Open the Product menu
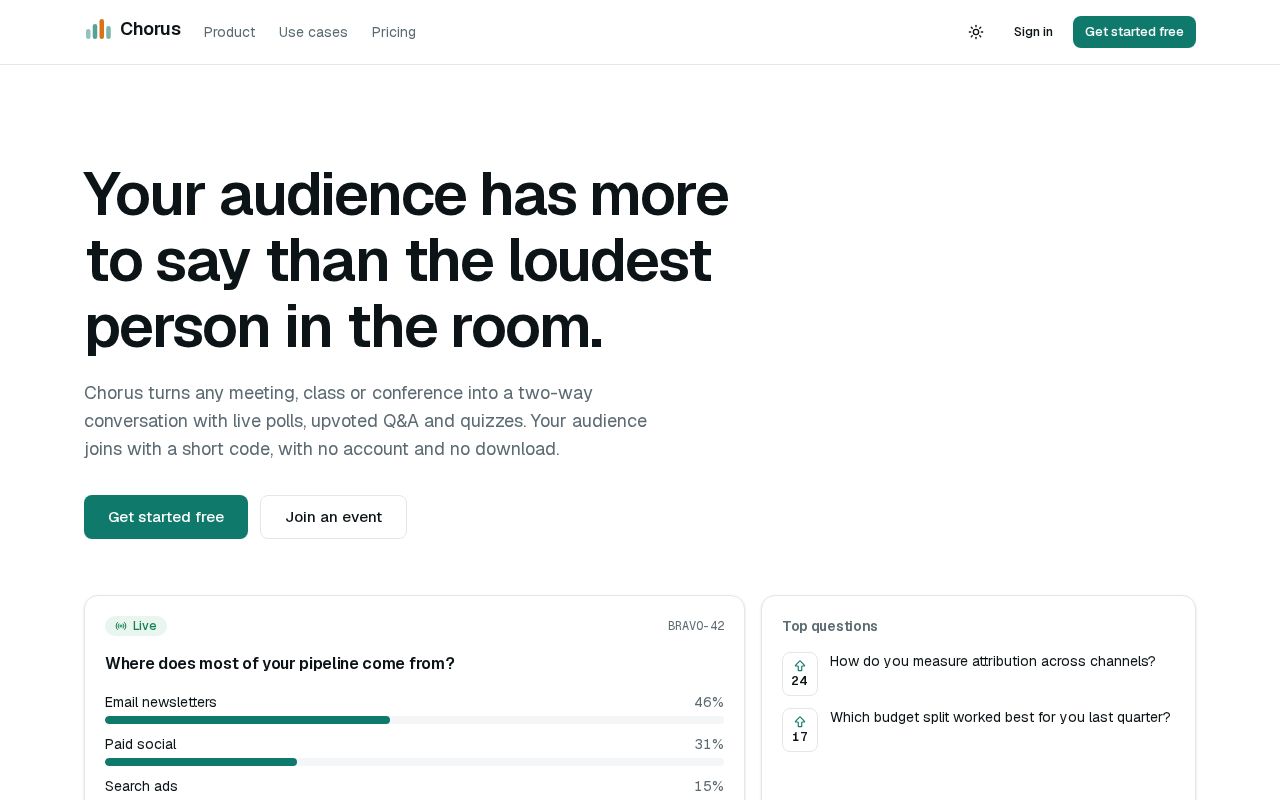Viewport: 1280px width, 800px height. coord(229,32)
